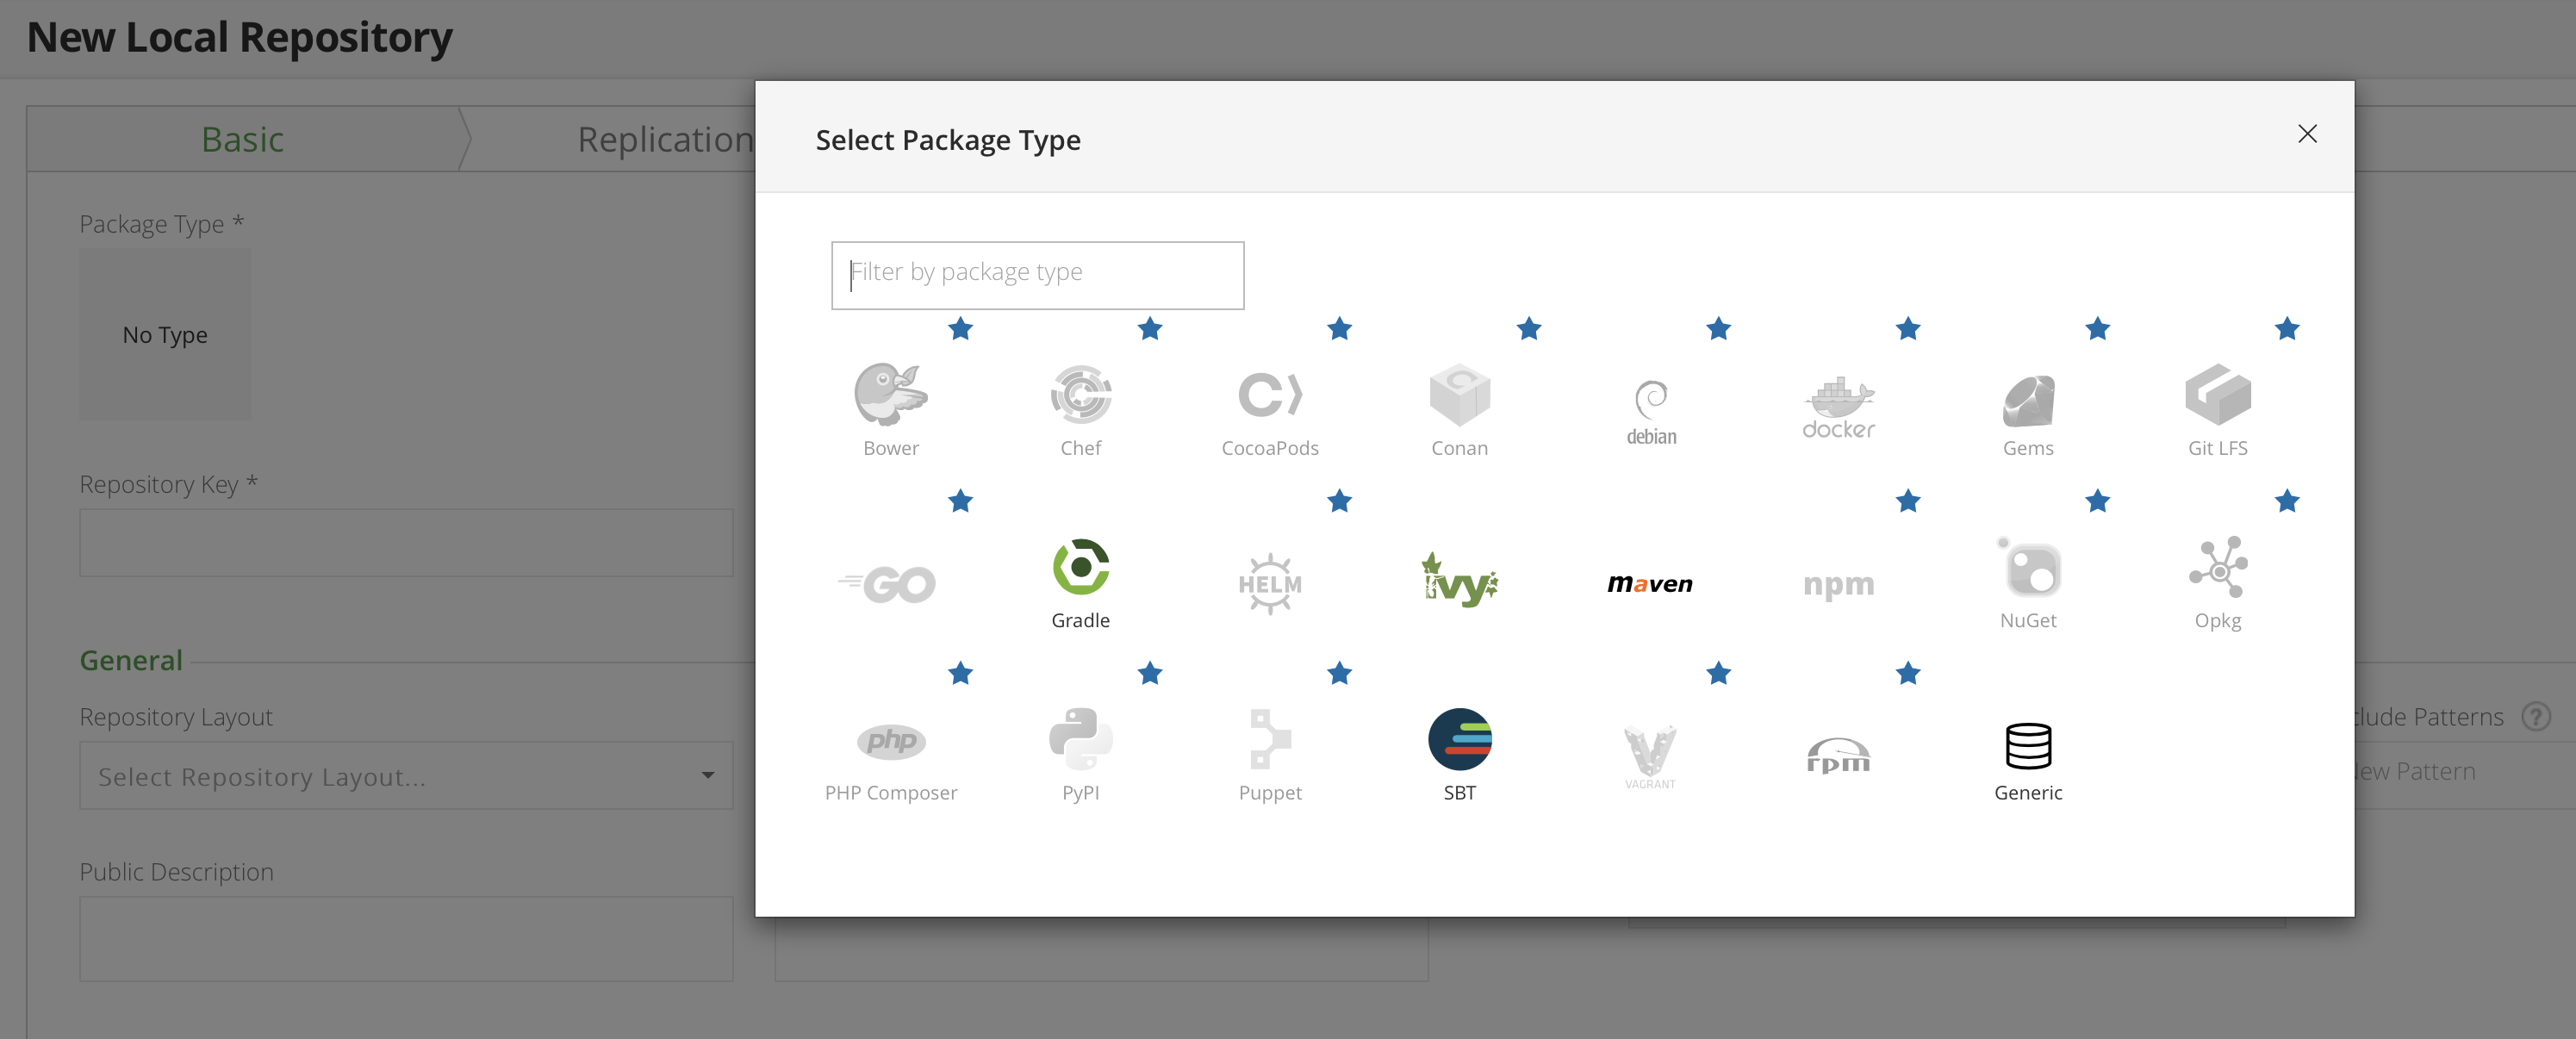Toggle the star above Bower

[x=960, y=329]
